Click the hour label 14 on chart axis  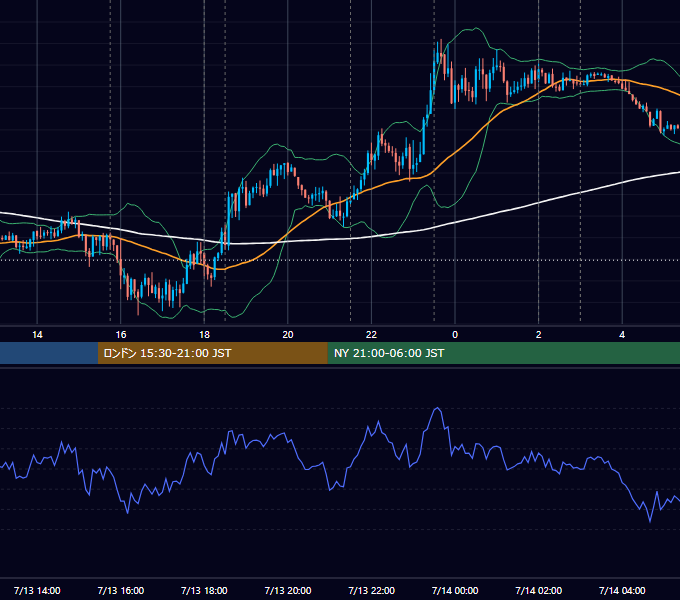(x=37, y=335)
